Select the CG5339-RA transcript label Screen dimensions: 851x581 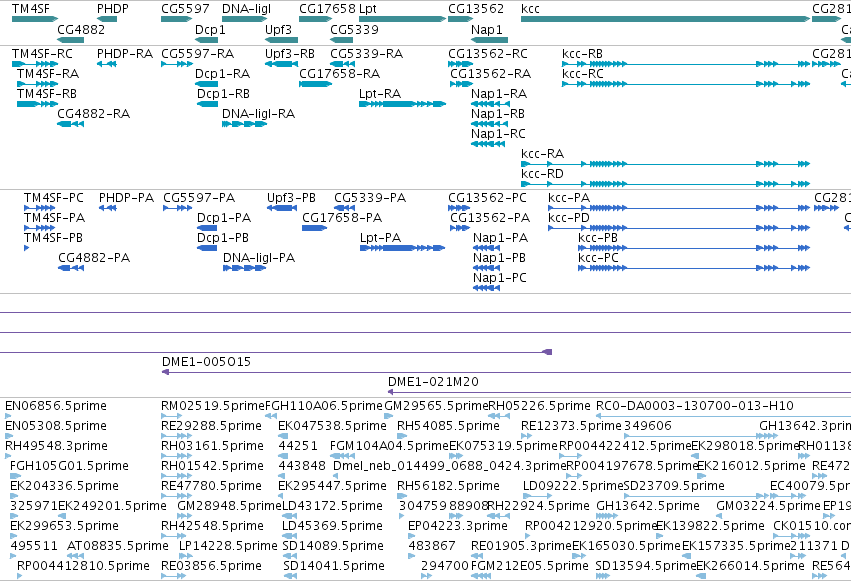click(366, 54)
